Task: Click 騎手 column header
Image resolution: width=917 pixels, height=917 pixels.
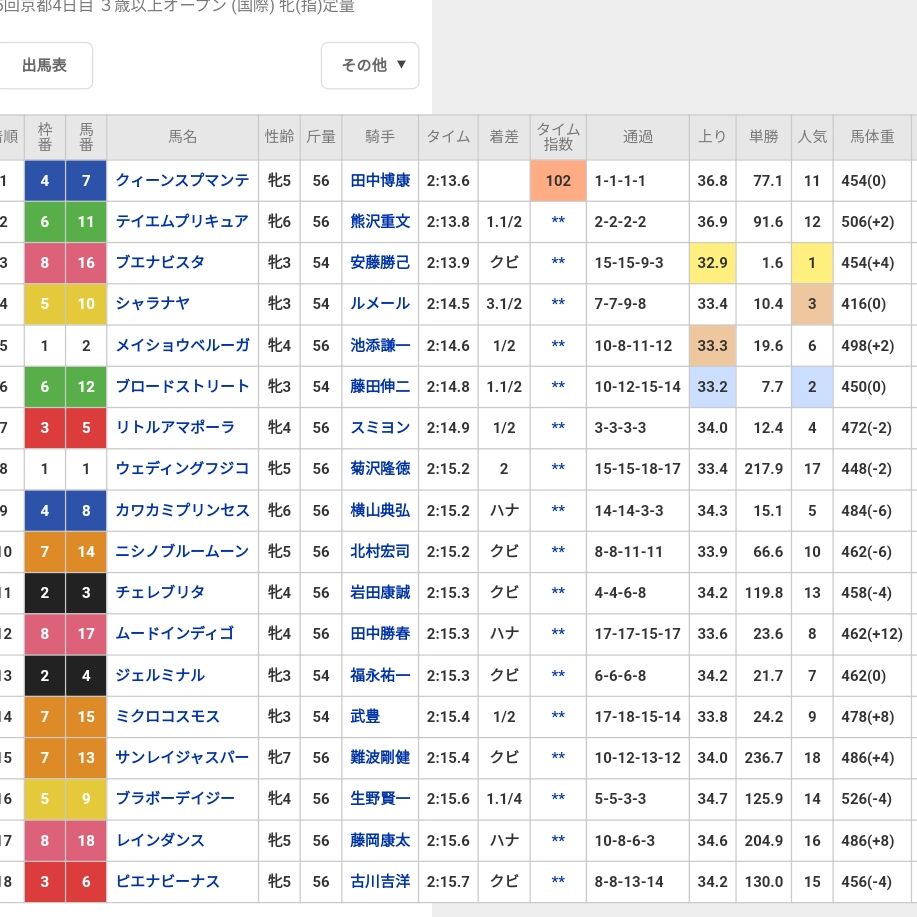Action: [380, 137]
